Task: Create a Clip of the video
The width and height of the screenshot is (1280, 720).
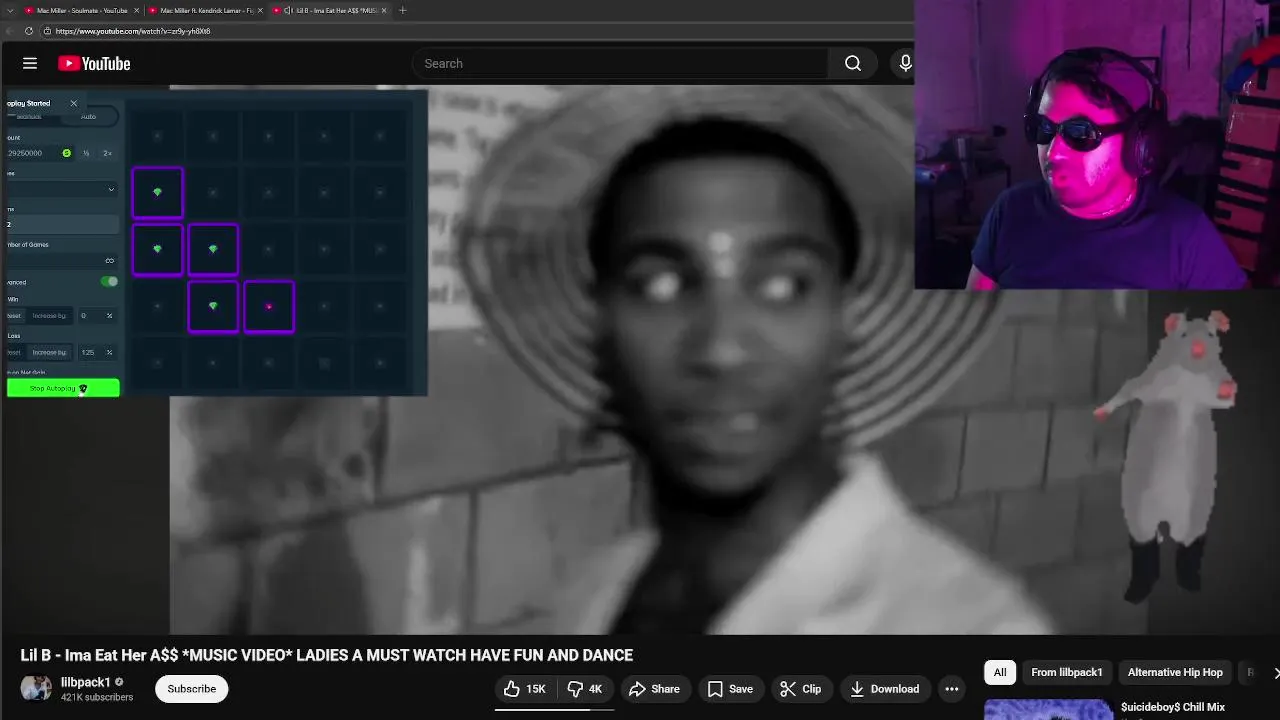Action: point(800,689)
